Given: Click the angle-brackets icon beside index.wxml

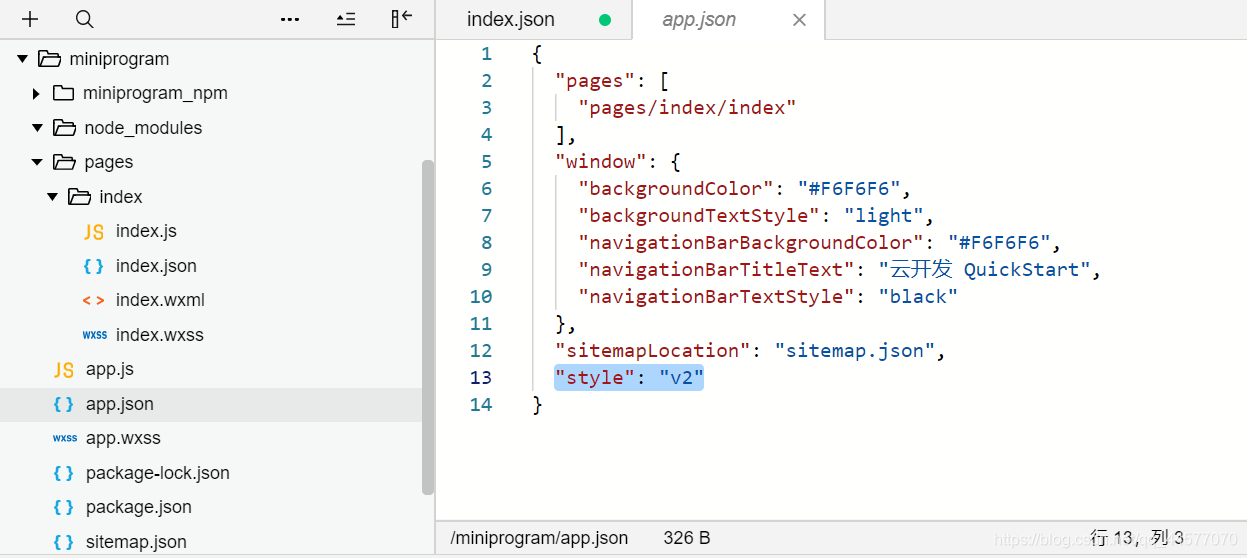Looking at the screenshot, I should 94,300.
